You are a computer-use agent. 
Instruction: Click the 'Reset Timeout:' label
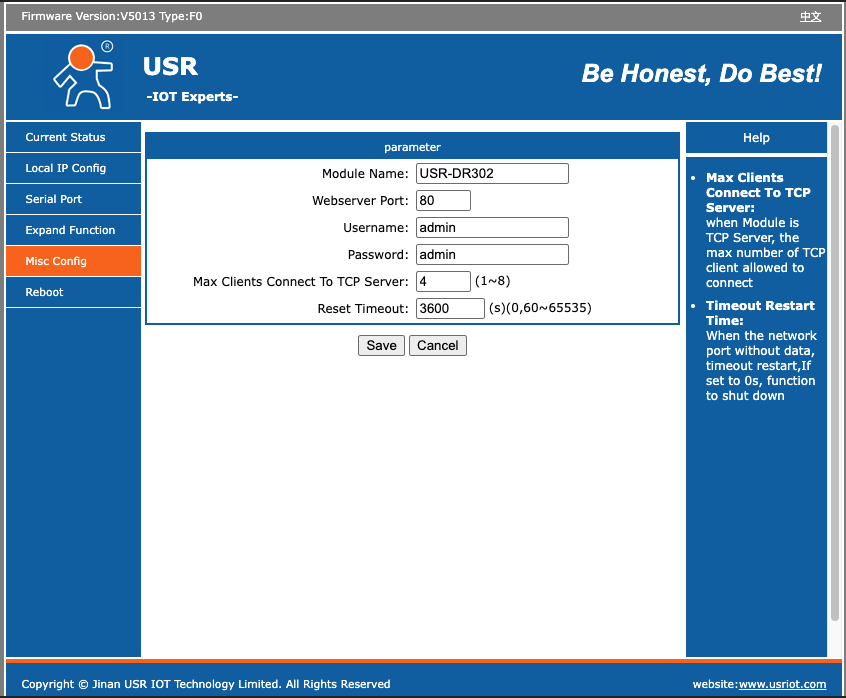pos(363,309)
